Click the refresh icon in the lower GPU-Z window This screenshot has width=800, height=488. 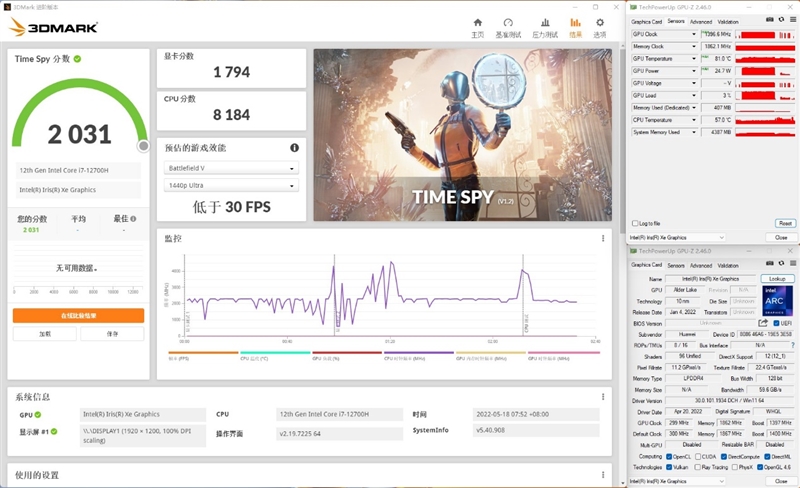[x=781, y=263]
